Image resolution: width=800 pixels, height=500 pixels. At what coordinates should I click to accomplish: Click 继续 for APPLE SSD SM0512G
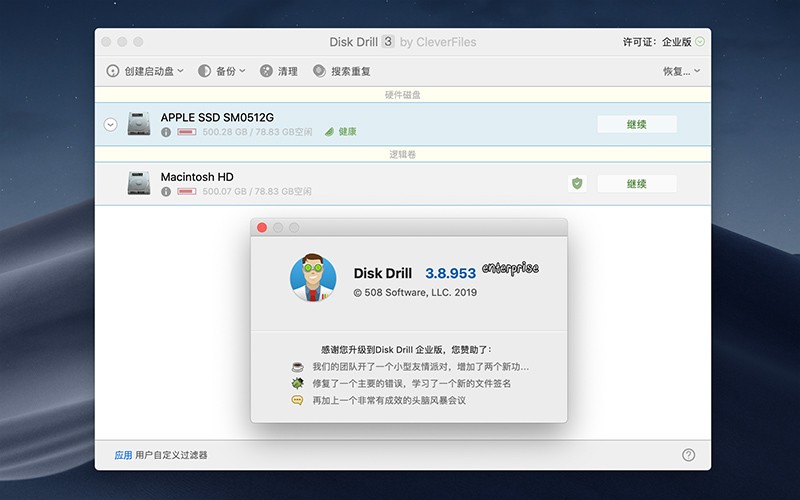pyautogui.click(x=637, y=124)
